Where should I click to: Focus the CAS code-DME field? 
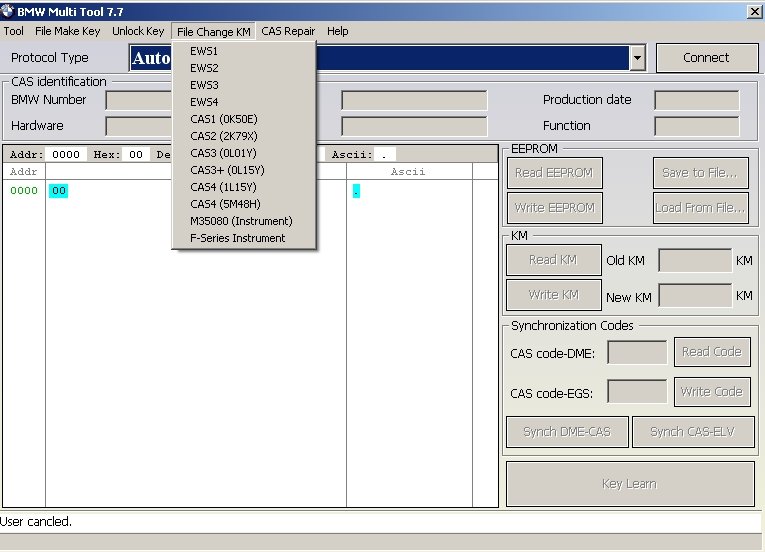(637, 352)
